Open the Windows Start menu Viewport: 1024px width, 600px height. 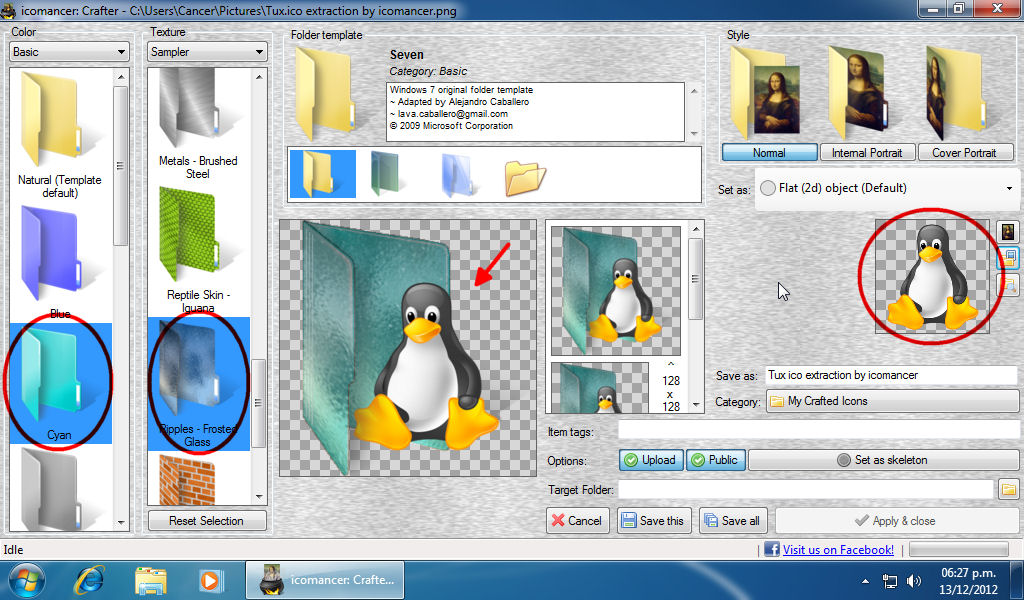pos(26,580)
